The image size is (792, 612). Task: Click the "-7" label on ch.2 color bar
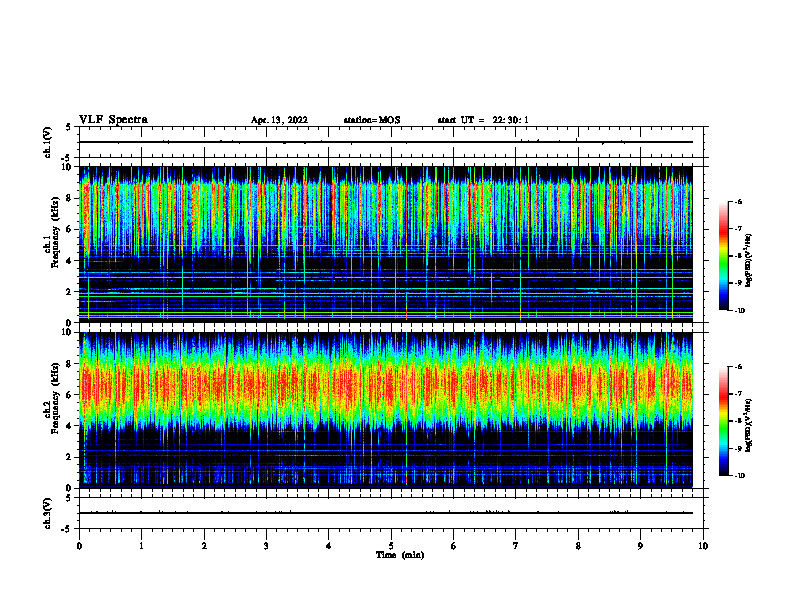click(x=738, y=394)
